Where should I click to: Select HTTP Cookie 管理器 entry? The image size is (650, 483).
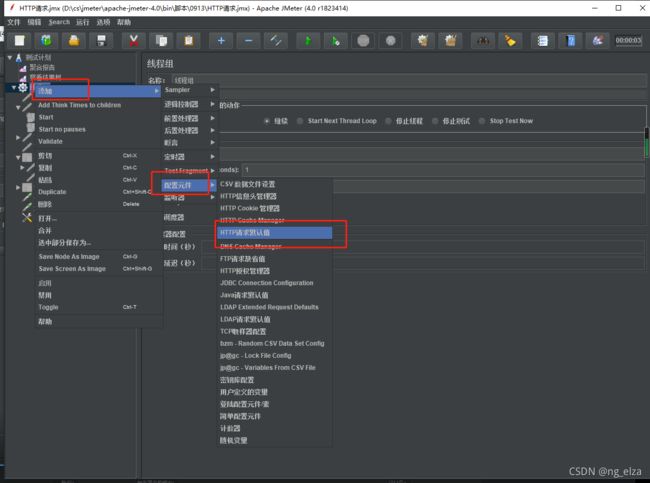[250, 208]
